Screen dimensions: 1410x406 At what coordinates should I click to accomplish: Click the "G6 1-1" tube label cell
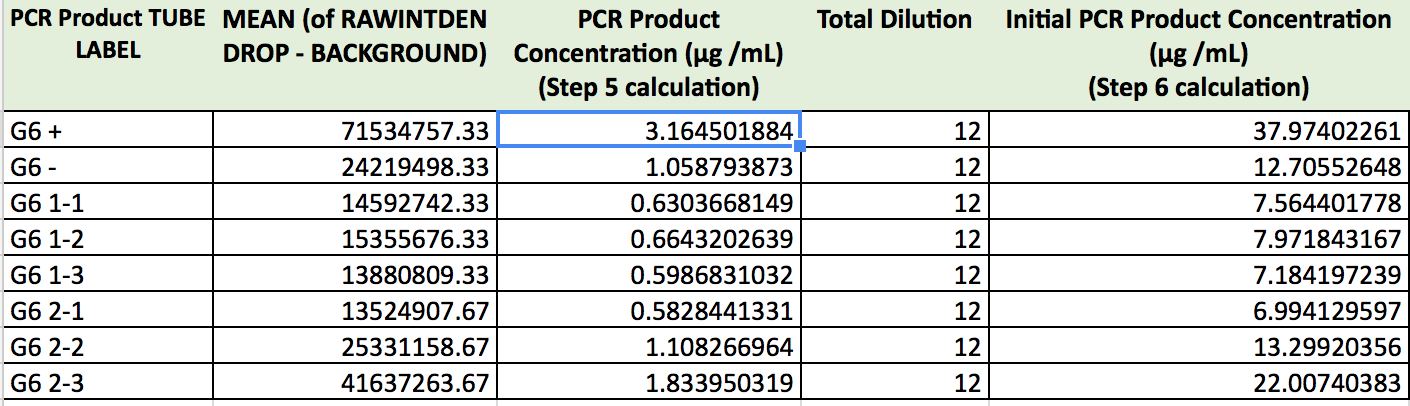tap(106, 203)
